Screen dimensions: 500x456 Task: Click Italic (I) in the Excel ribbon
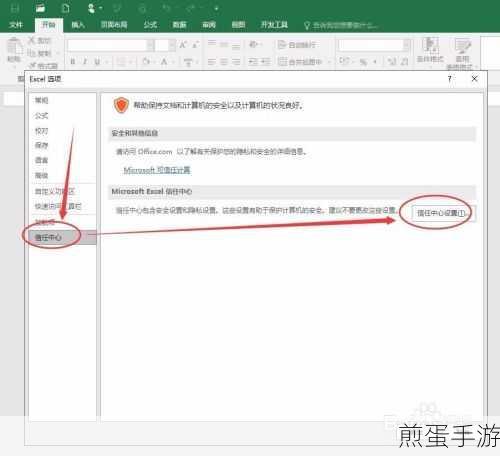[x=85, y=62]
